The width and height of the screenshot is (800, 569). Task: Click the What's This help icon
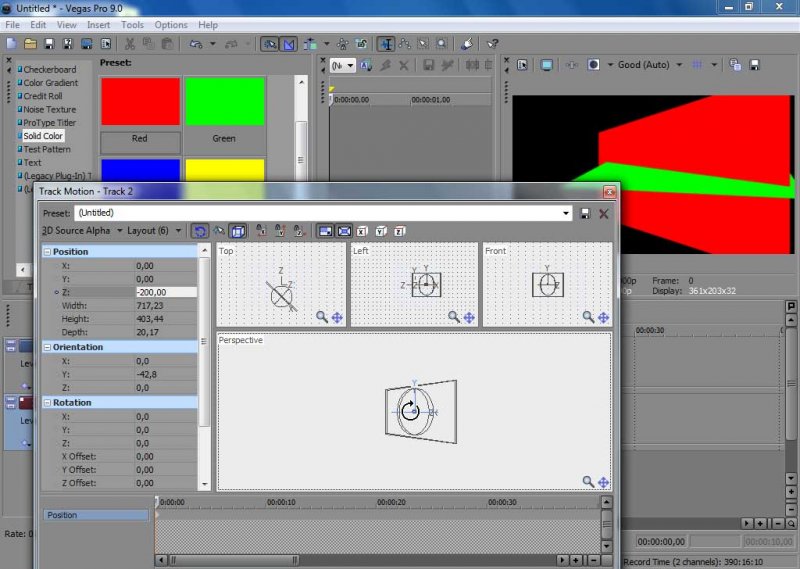[x=493, y=44]
